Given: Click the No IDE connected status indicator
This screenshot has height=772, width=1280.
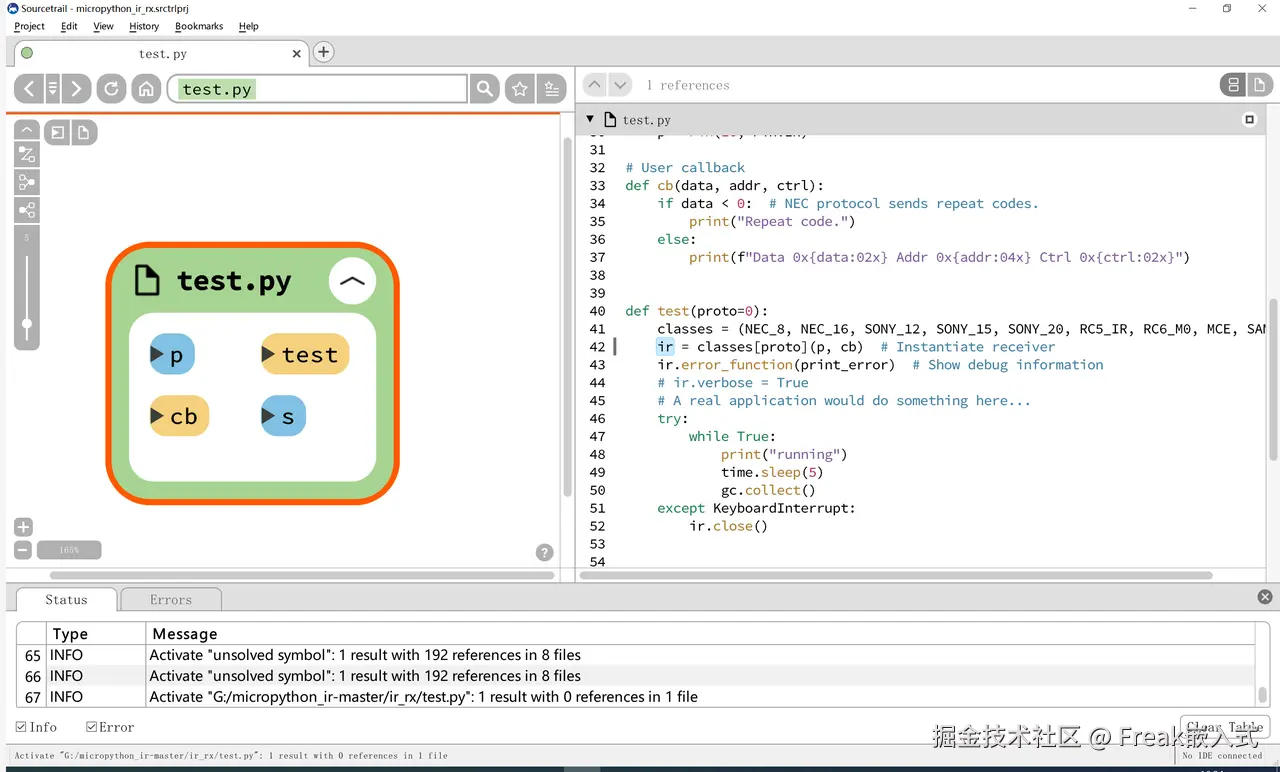Looking at the screenshot, I should tap(1222, 756).
